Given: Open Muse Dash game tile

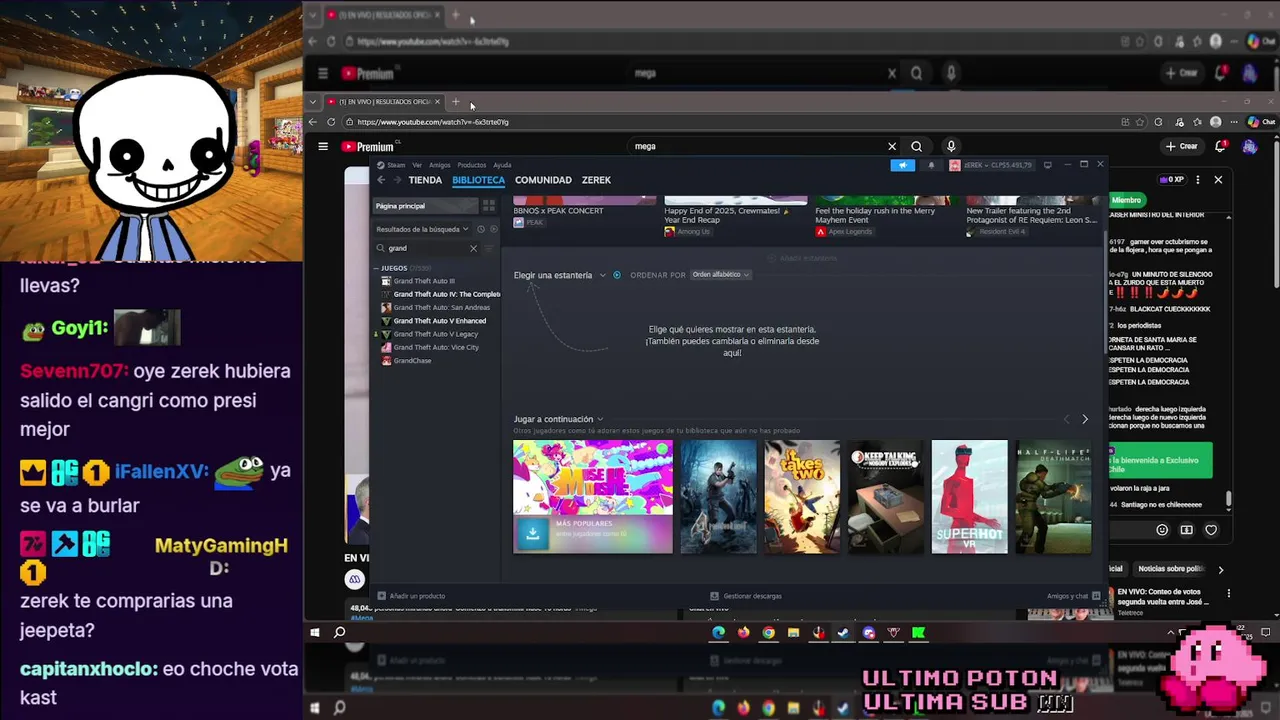Looking at the screenshot, I should [x=593, y=496].
